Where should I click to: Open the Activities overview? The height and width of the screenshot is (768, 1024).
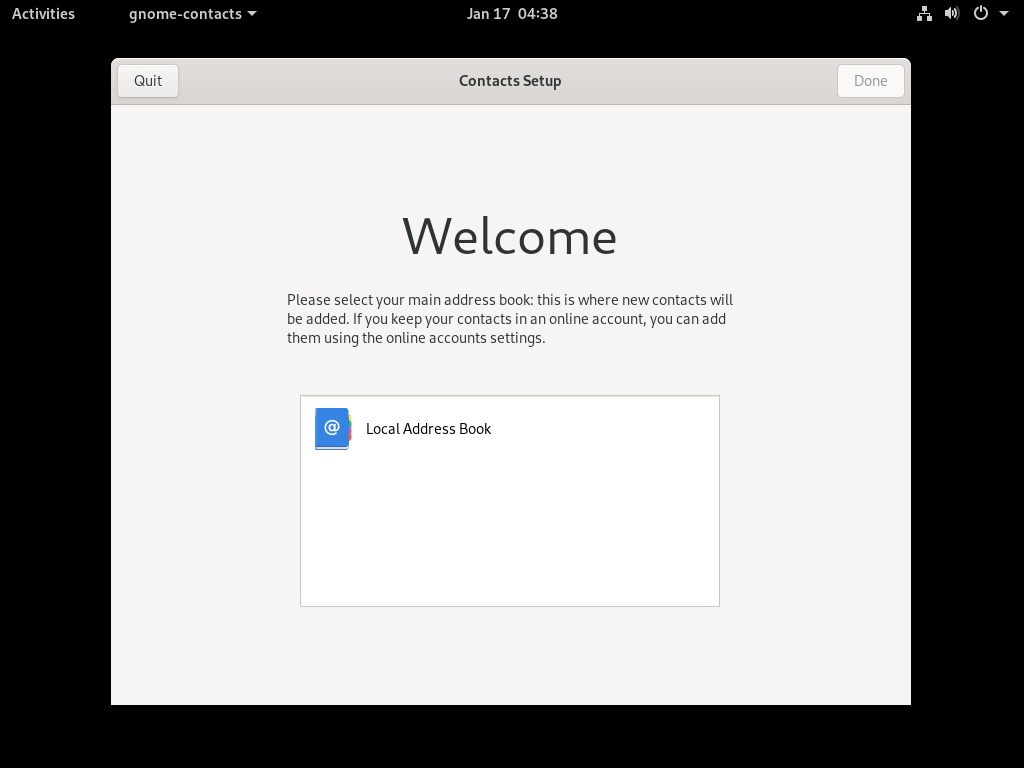pyautogui.click(x=43, y=14)
